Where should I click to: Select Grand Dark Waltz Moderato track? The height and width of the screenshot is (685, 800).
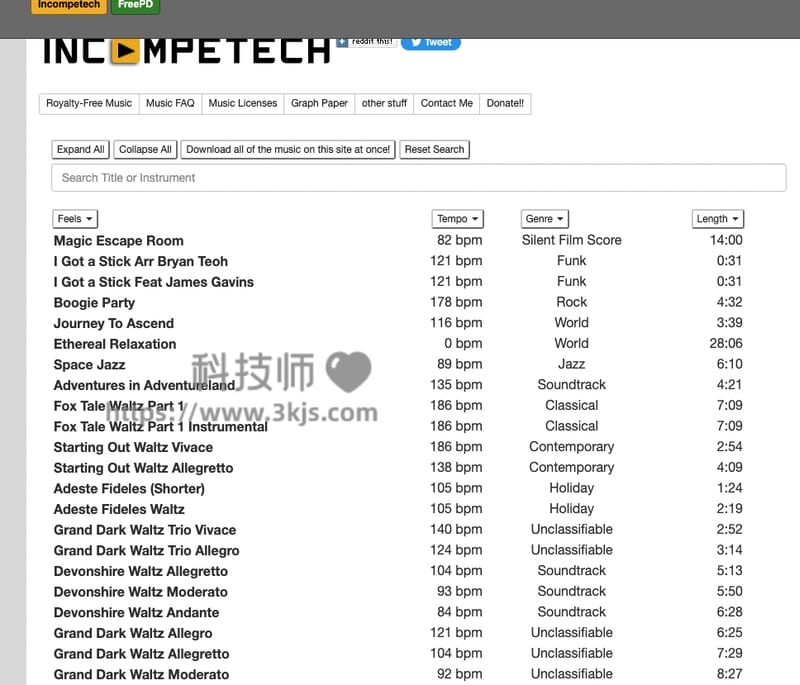click(141, 674)
